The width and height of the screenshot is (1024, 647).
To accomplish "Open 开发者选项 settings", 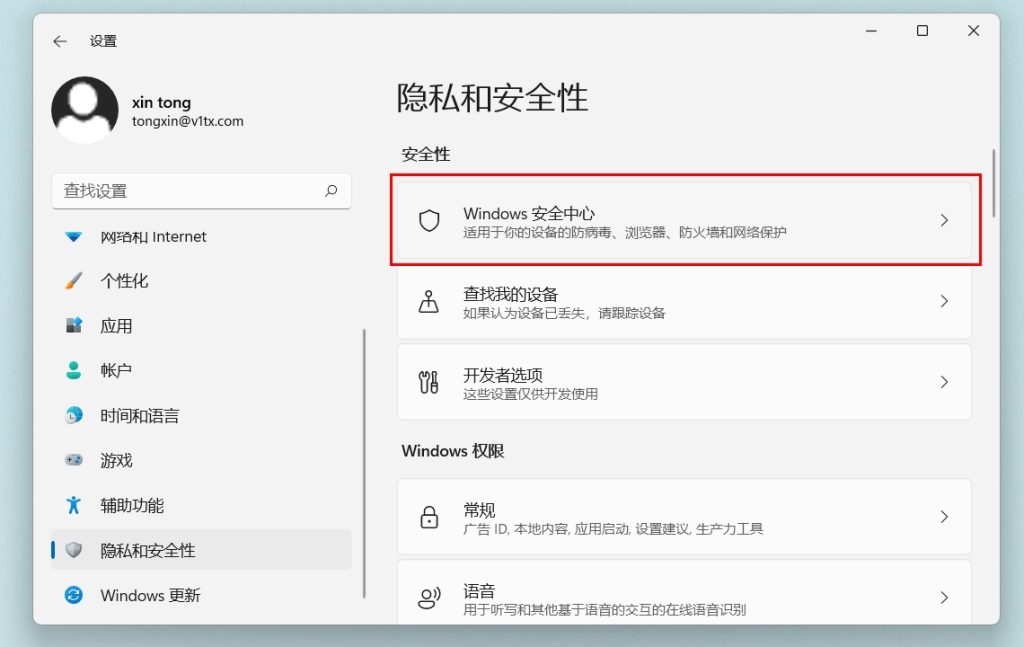I will [x=684, y=383].
